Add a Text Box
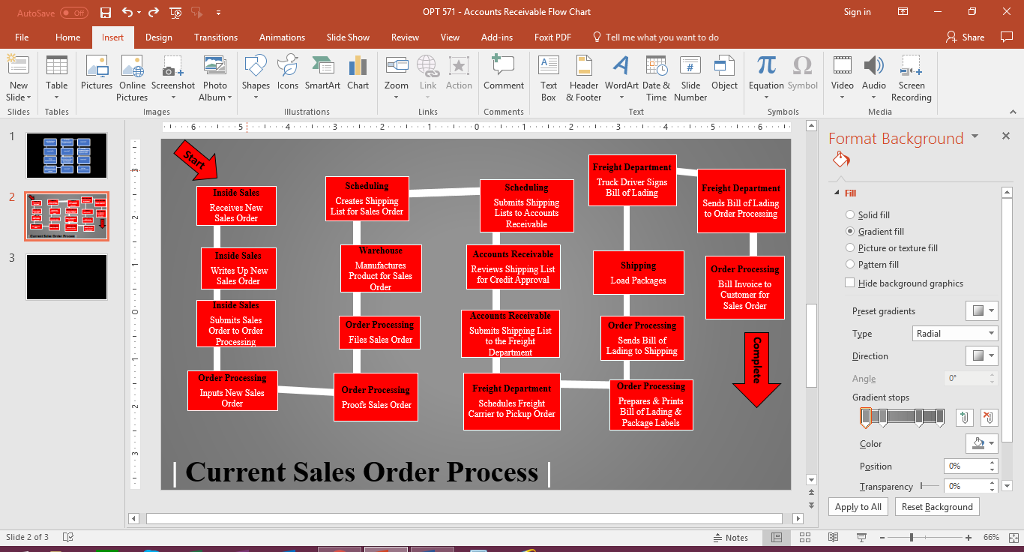This screenshot has height=552, width=1024. [548, 75]
